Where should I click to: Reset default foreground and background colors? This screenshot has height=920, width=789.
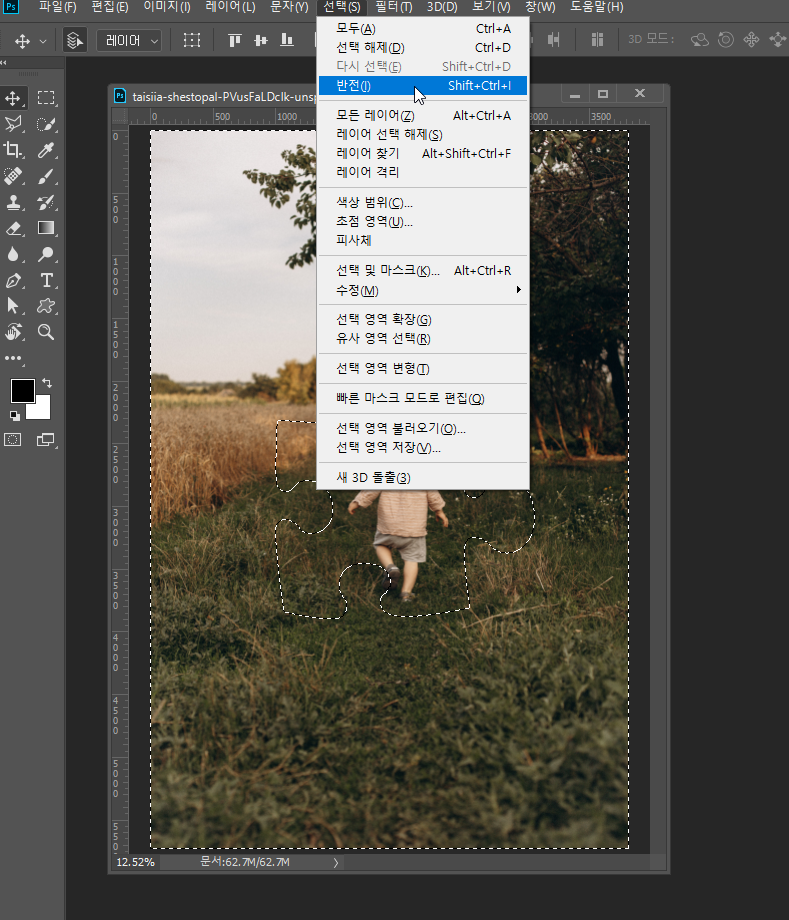click(x=15, y=415)
